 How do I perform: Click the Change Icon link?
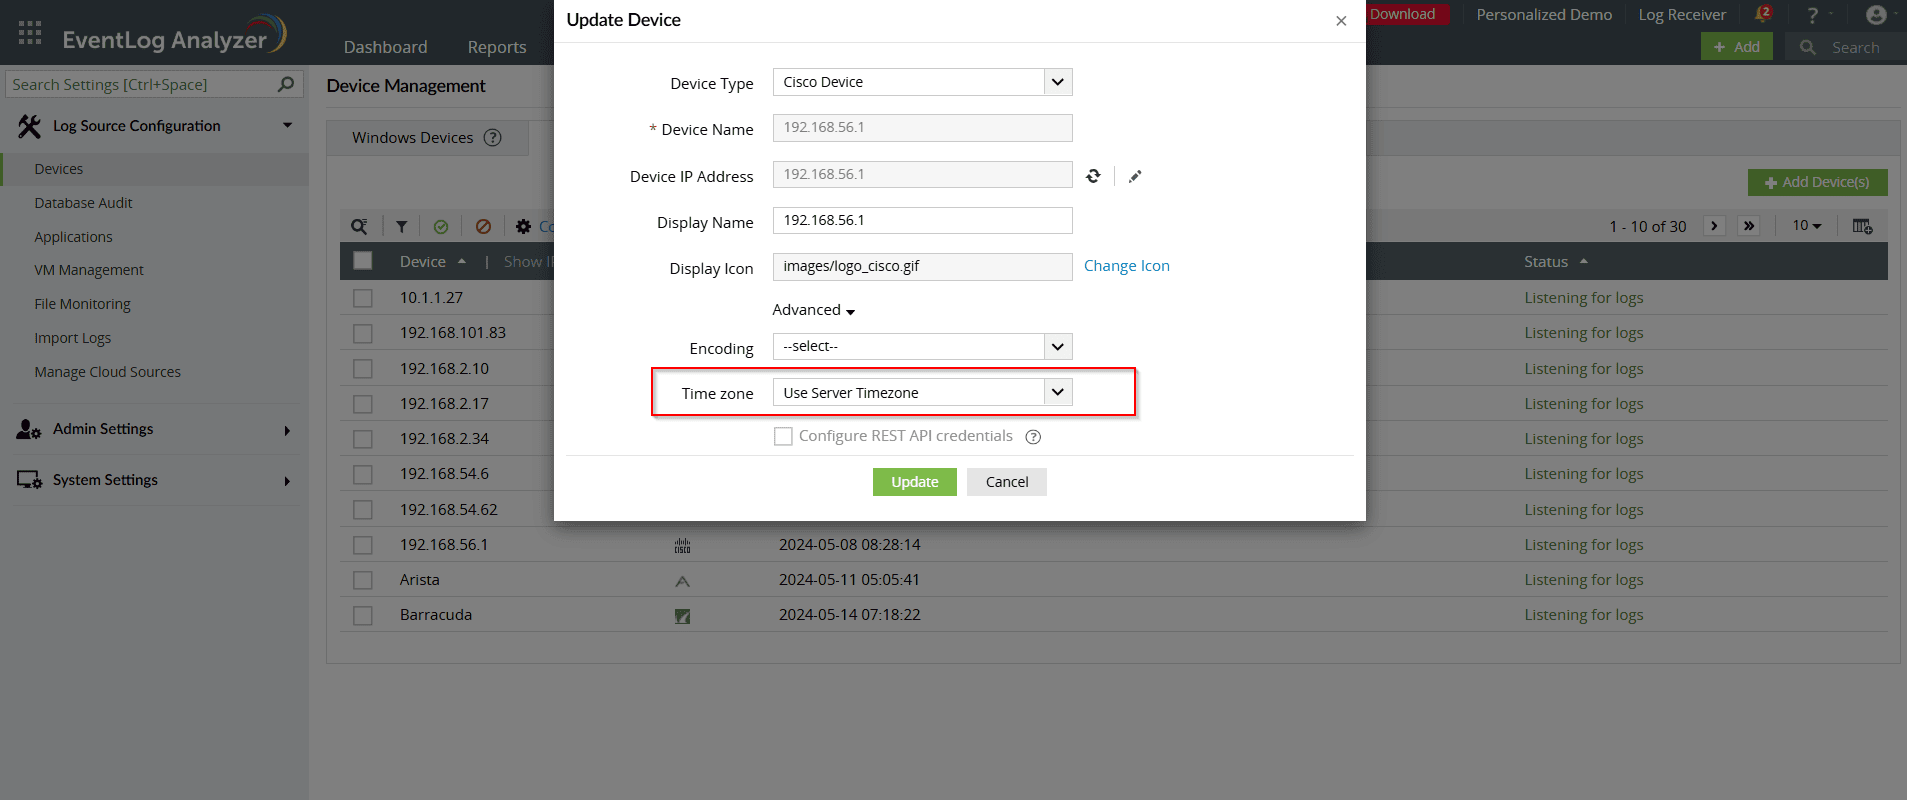click(x=1126, y=266)
